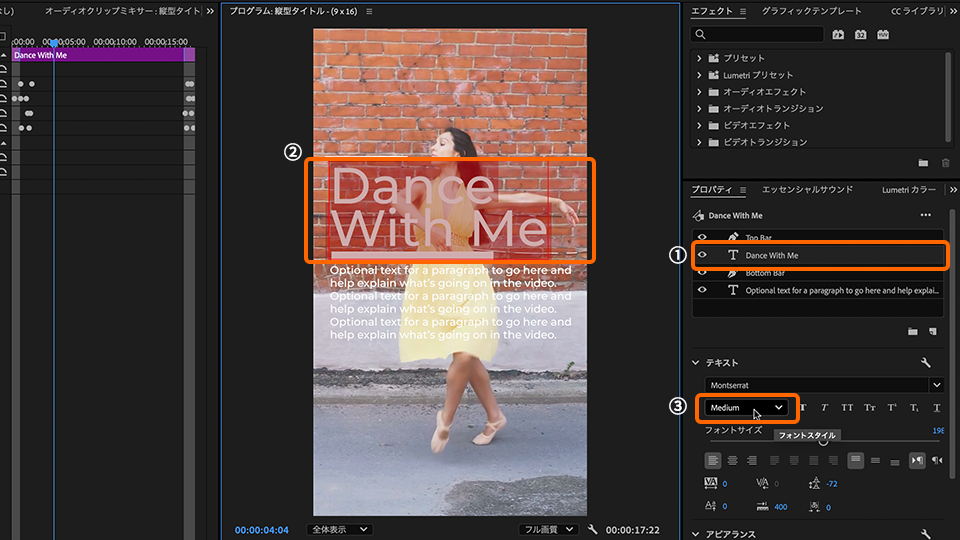Screen dimensions: 960x540
Task: Hide the Top Bar layer
Action: [702, 238]
